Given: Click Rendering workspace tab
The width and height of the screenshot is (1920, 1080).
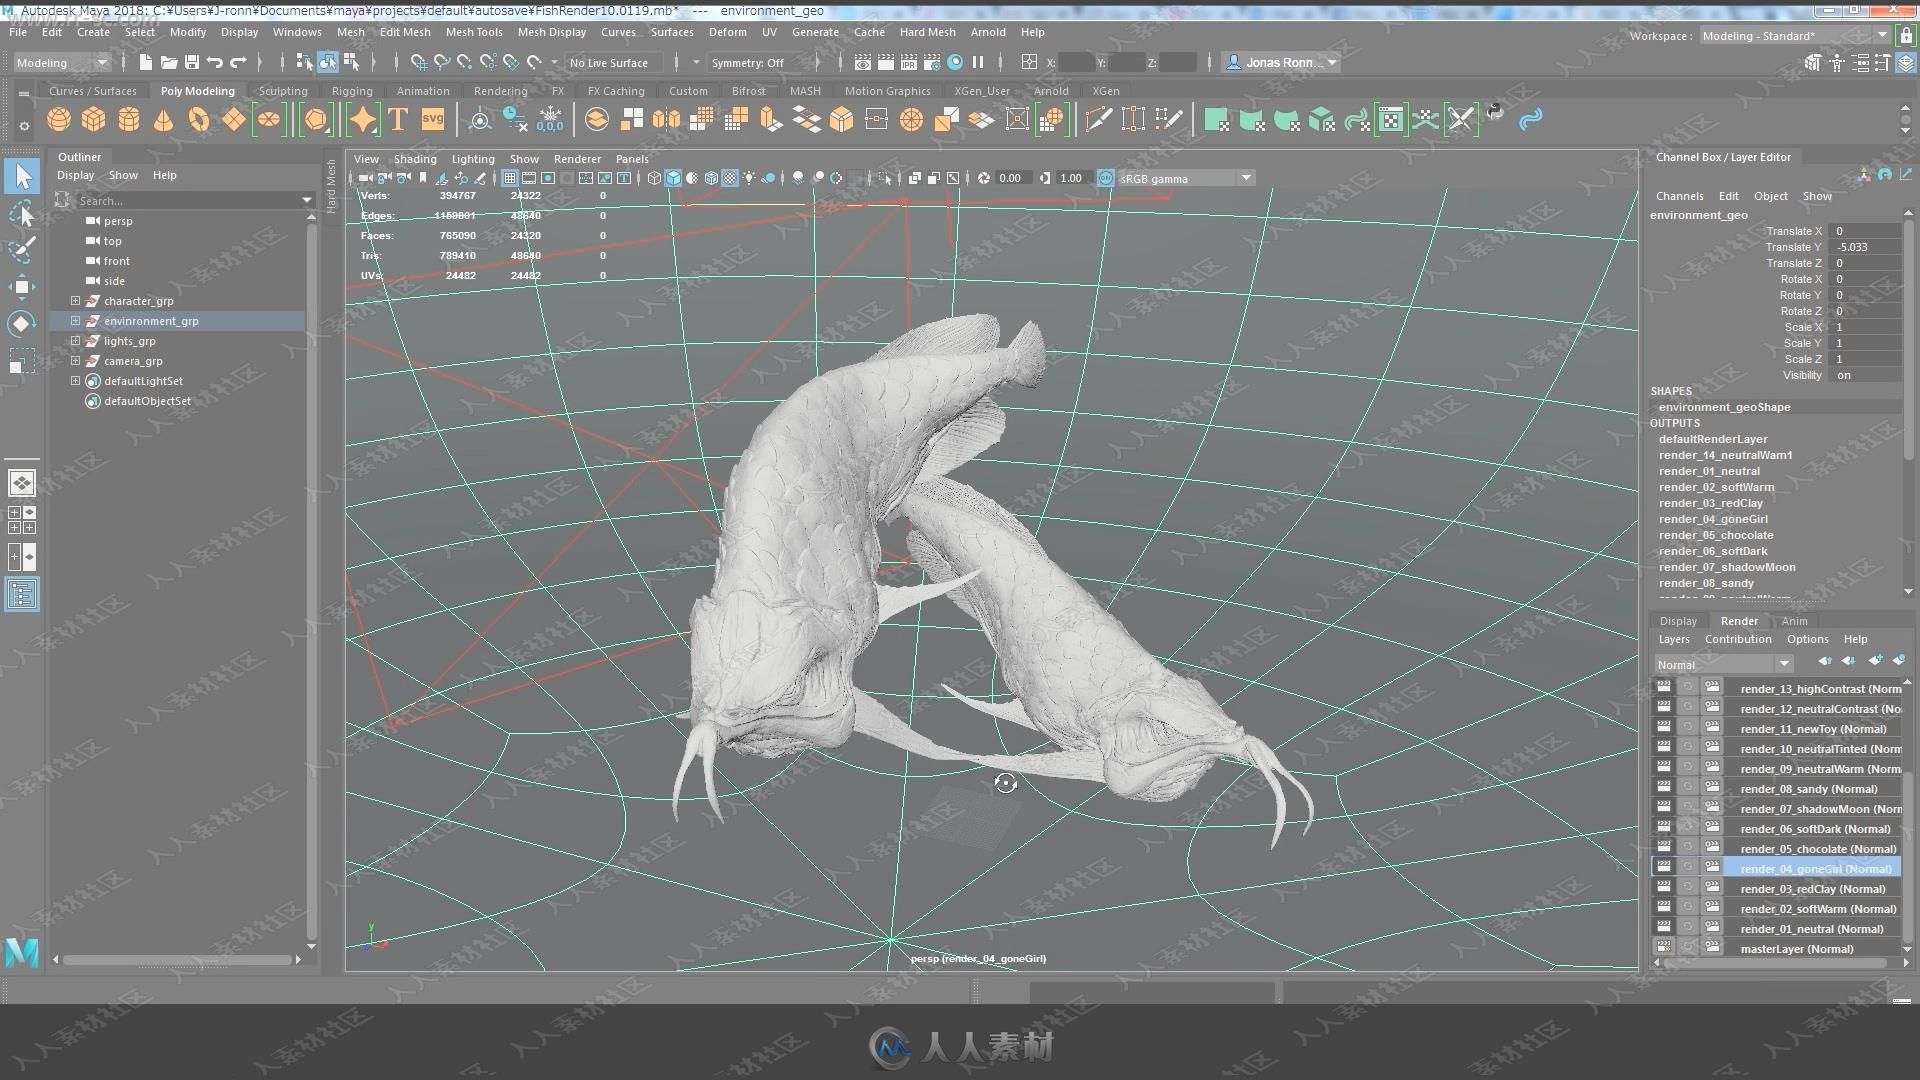Looking at the screenshot, I should click(498, 90).
